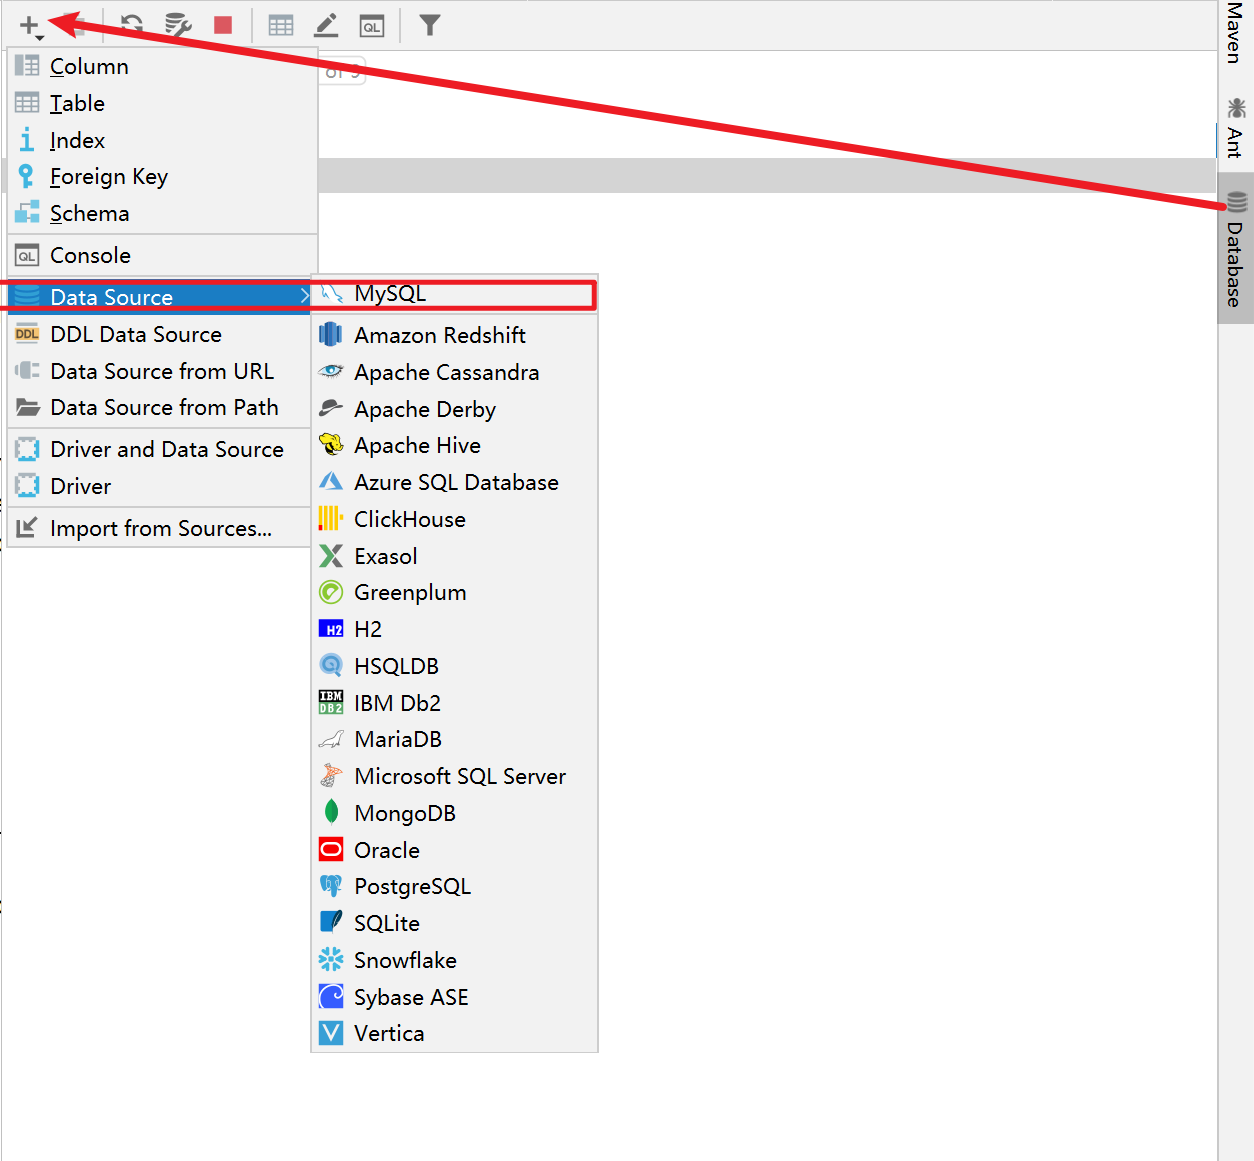Select the H2 data source
The height and width of the screenshot is (1161, 1254).
click(455, 629)
